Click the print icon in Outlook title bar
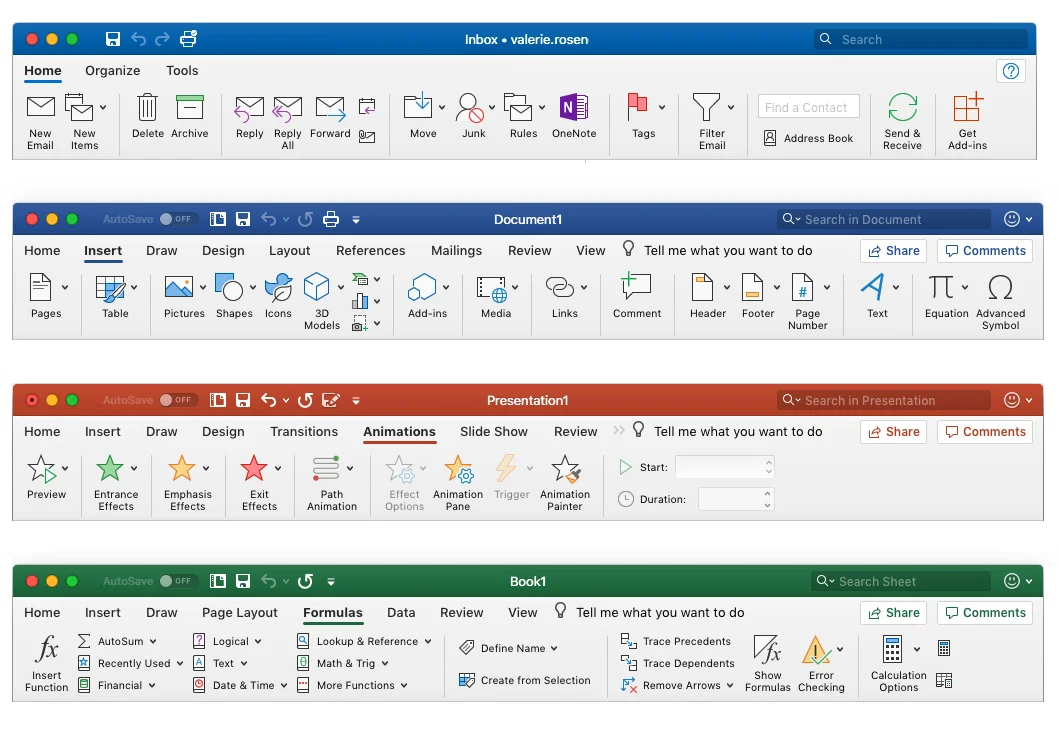 tap(188, 39)
